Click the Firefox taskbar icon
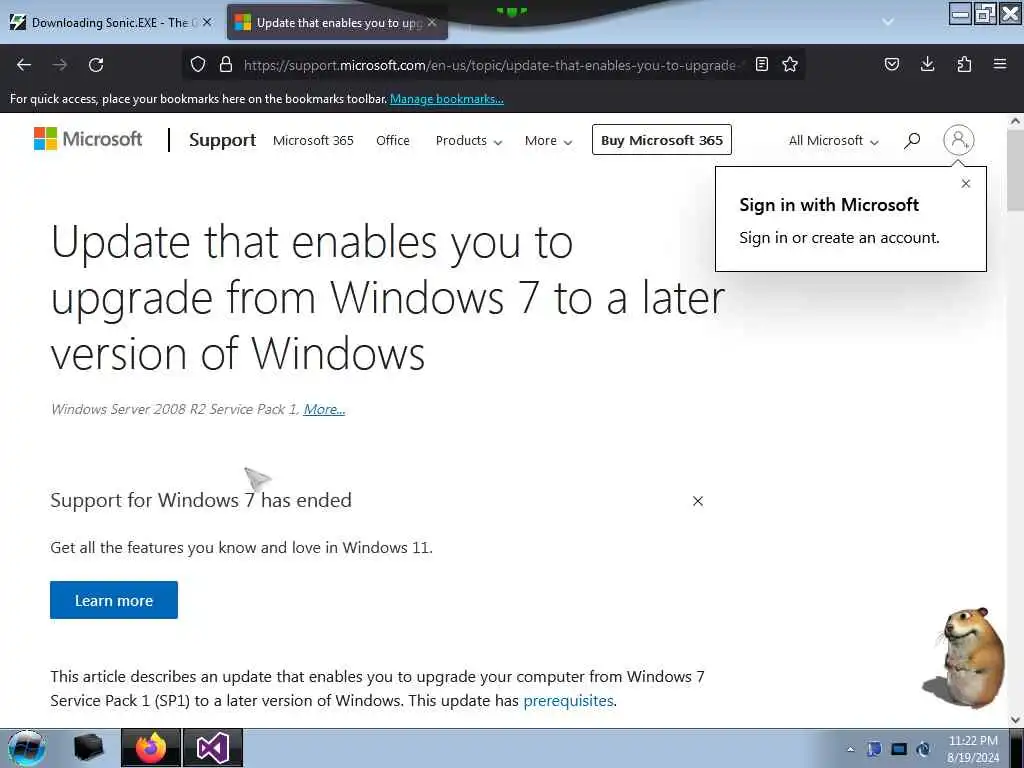 [x=151, y=748]
